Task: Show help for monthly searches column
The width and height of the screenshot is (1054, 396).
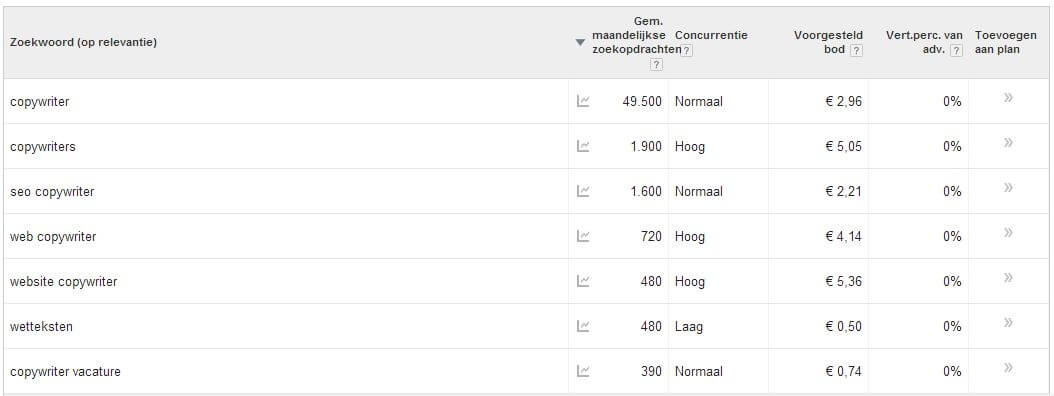Action: [656, 65]
